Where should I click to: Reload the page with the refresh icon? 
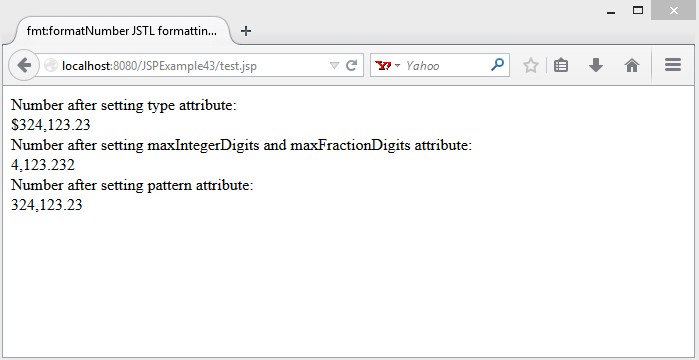click(351, 65)
